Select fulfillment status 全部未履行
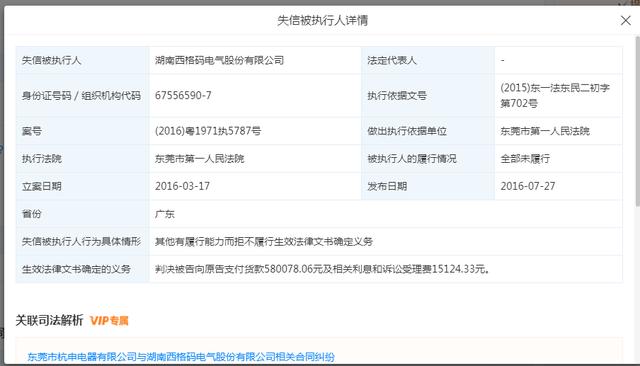The width and height of the screenshot is (640, 366). point(525,159)
